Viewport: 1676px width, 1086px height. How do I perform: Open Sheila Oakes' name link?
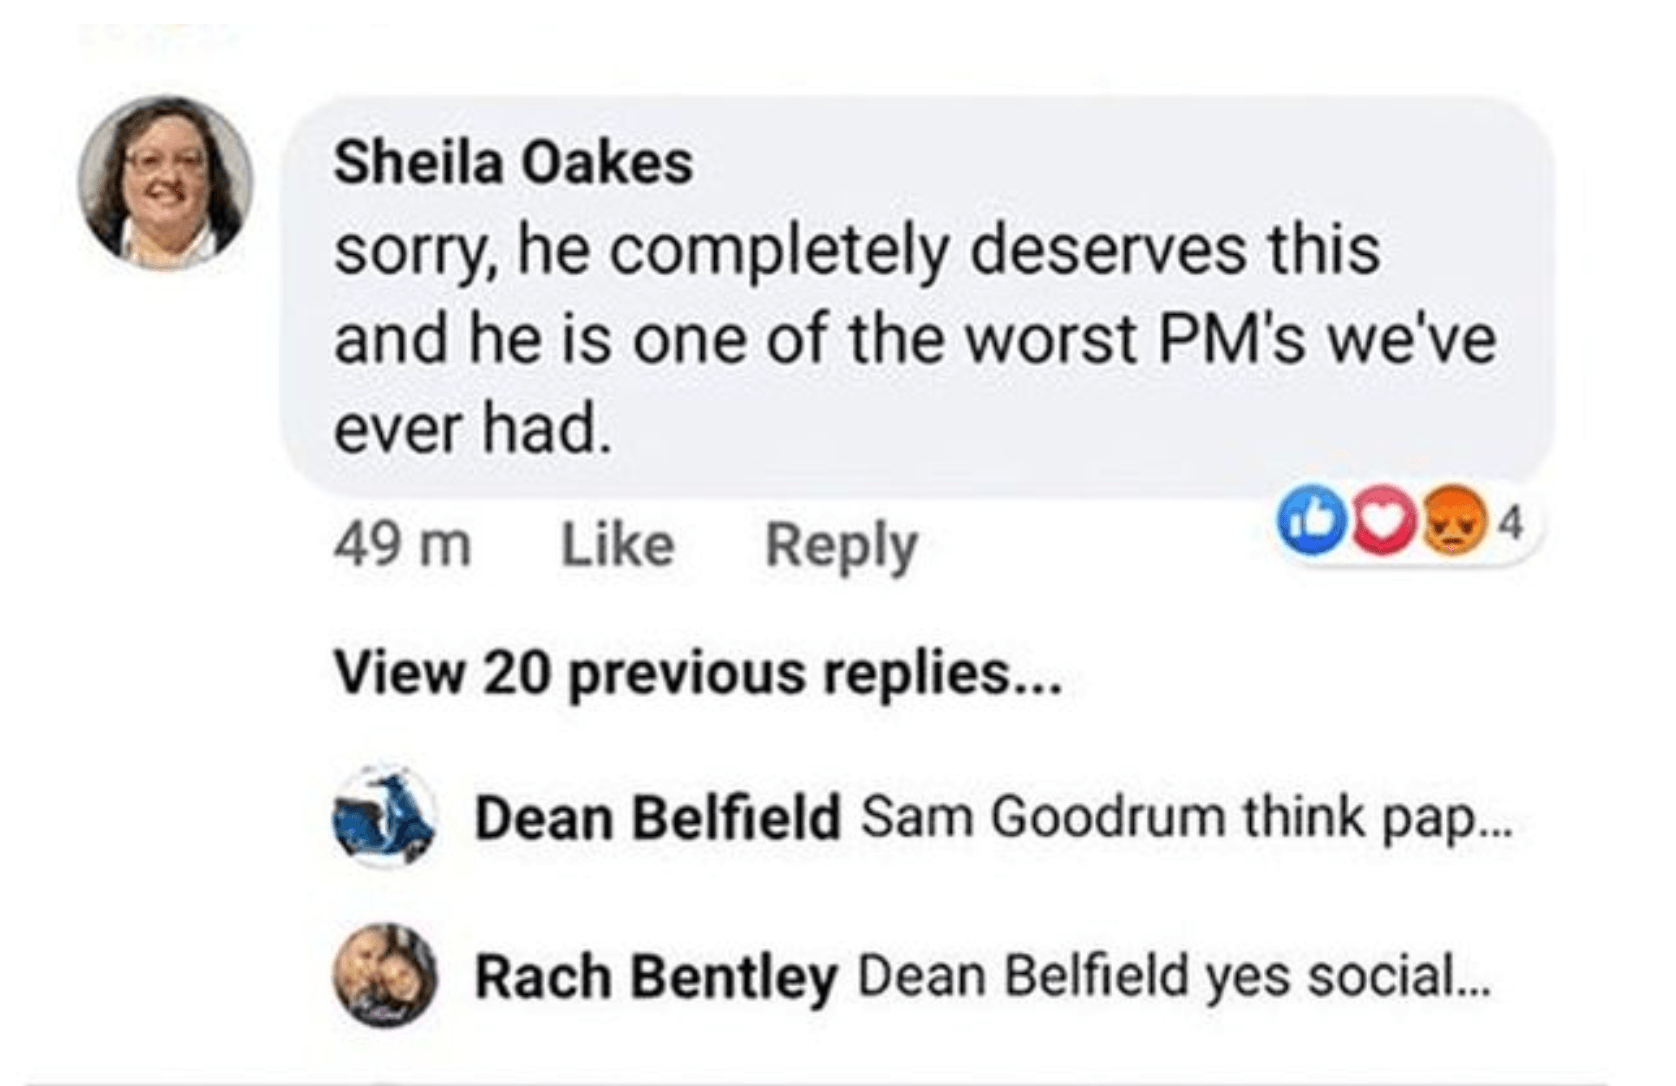point(513,162)
